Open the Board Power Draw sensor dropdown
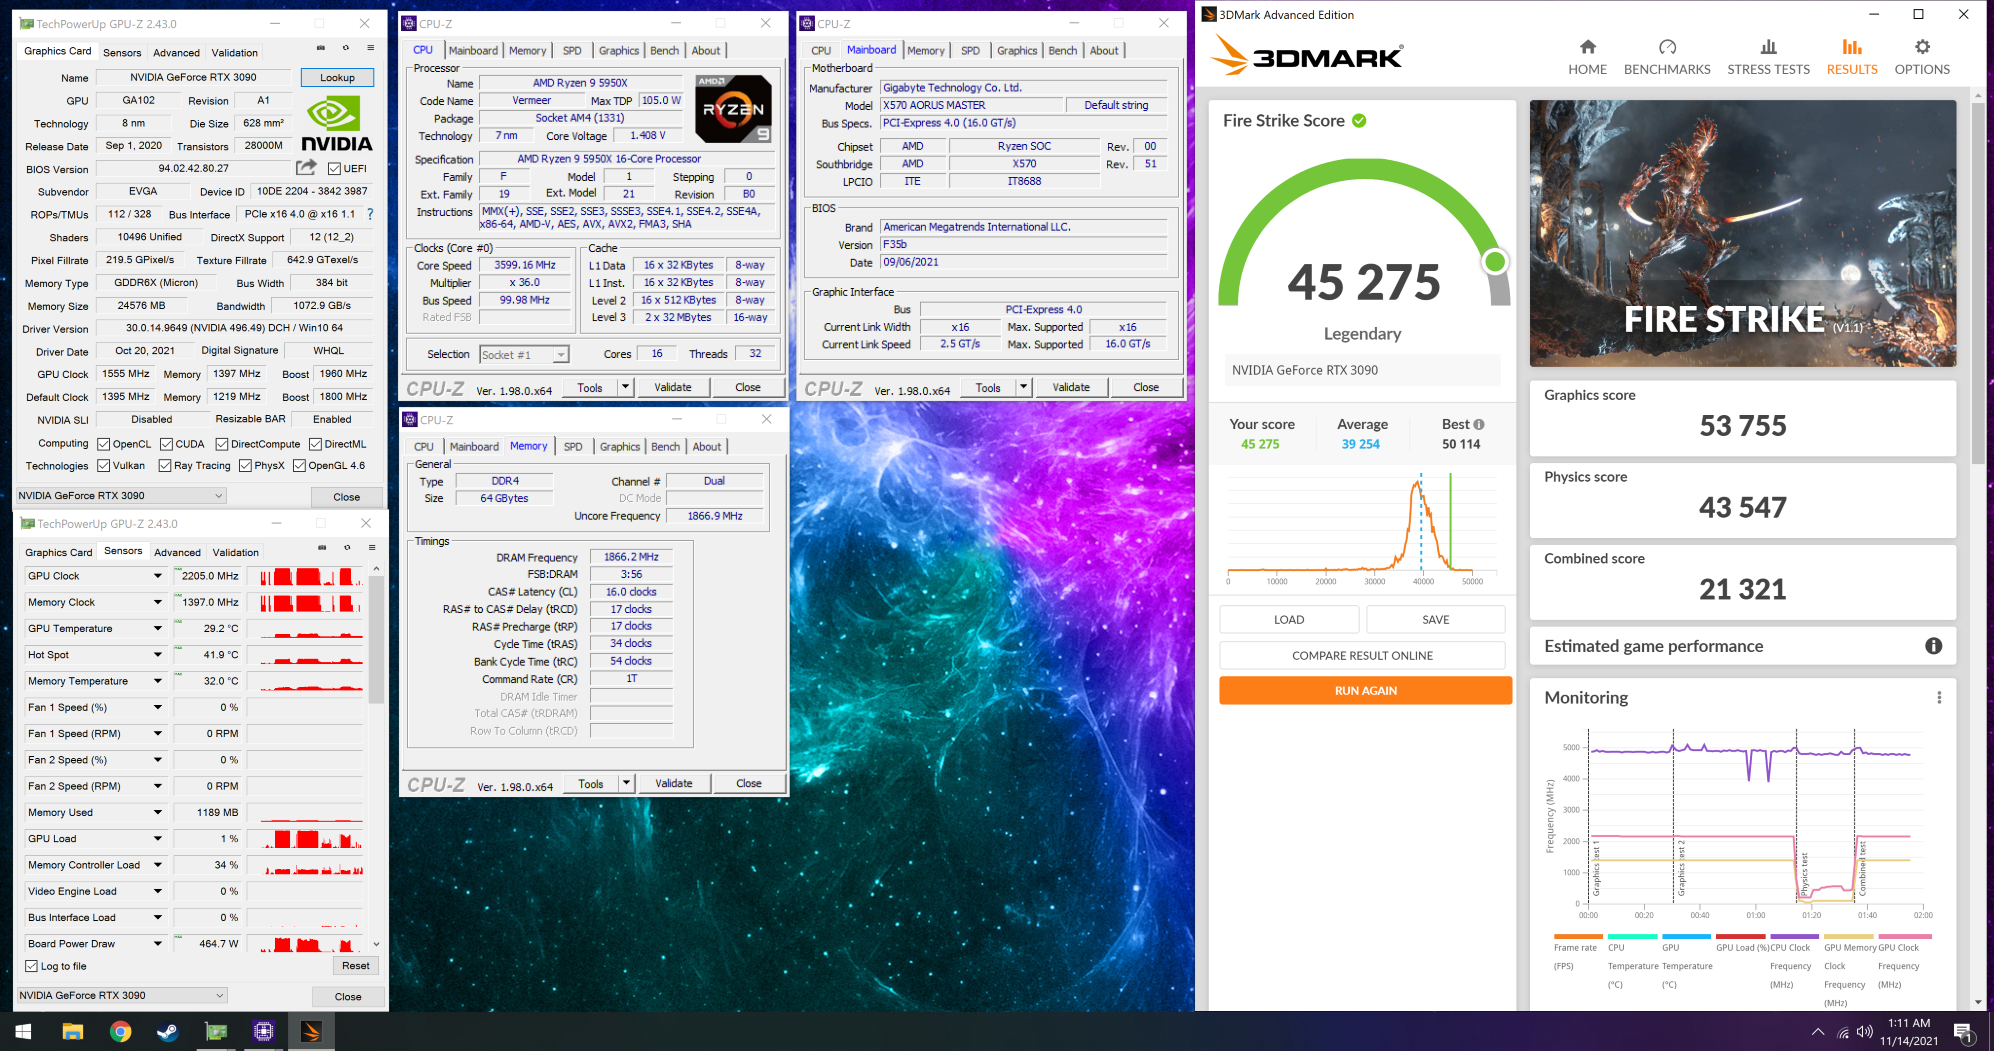Image resolution: width=1994 pixels, height=1051 pixels. [157, 943]
